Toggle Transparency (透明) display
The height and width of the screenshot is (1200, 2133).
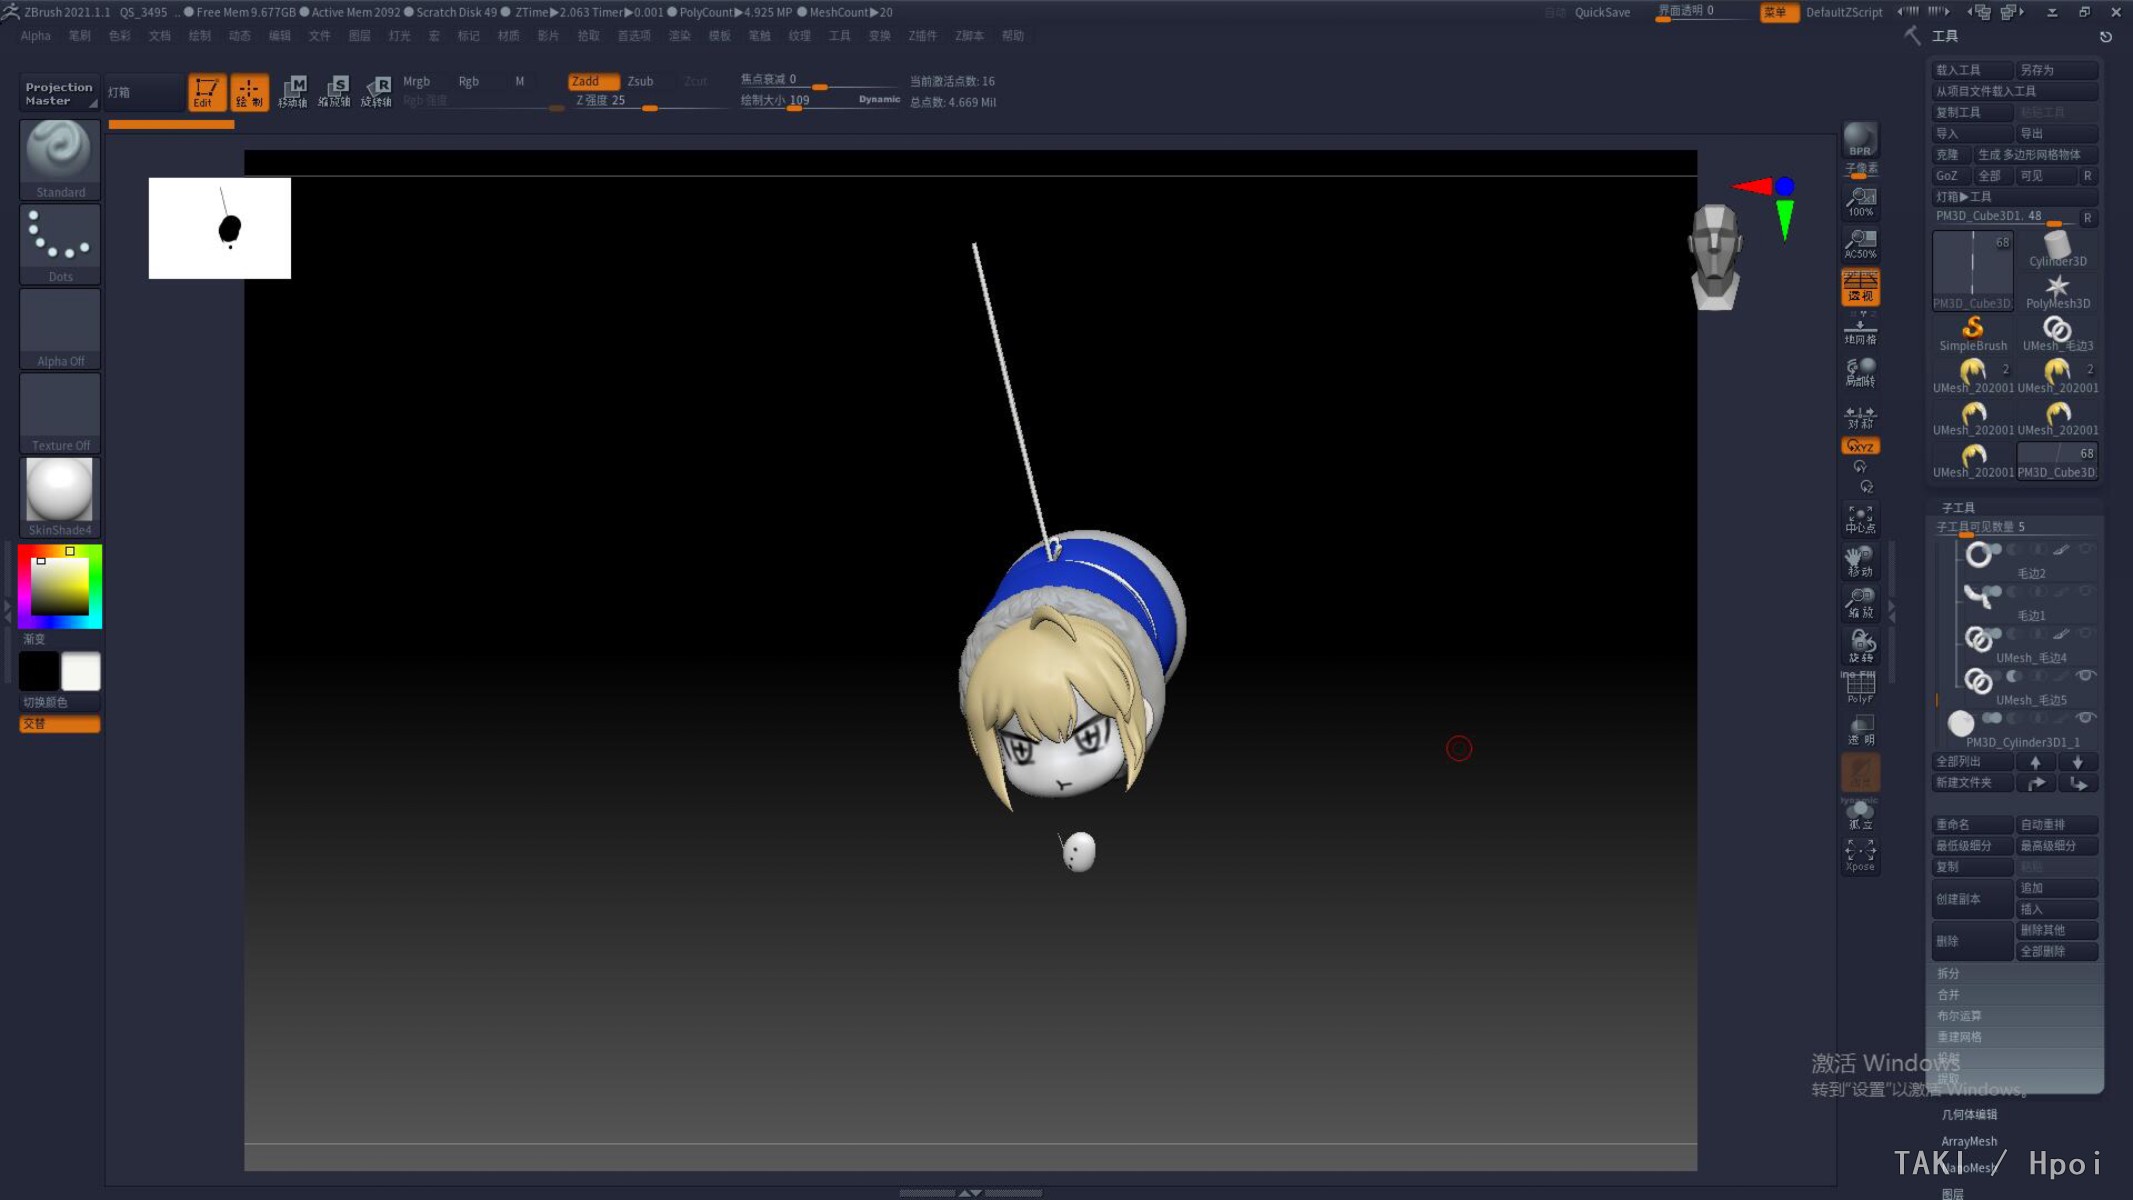pyautogui.click(x=1860, y=730)
